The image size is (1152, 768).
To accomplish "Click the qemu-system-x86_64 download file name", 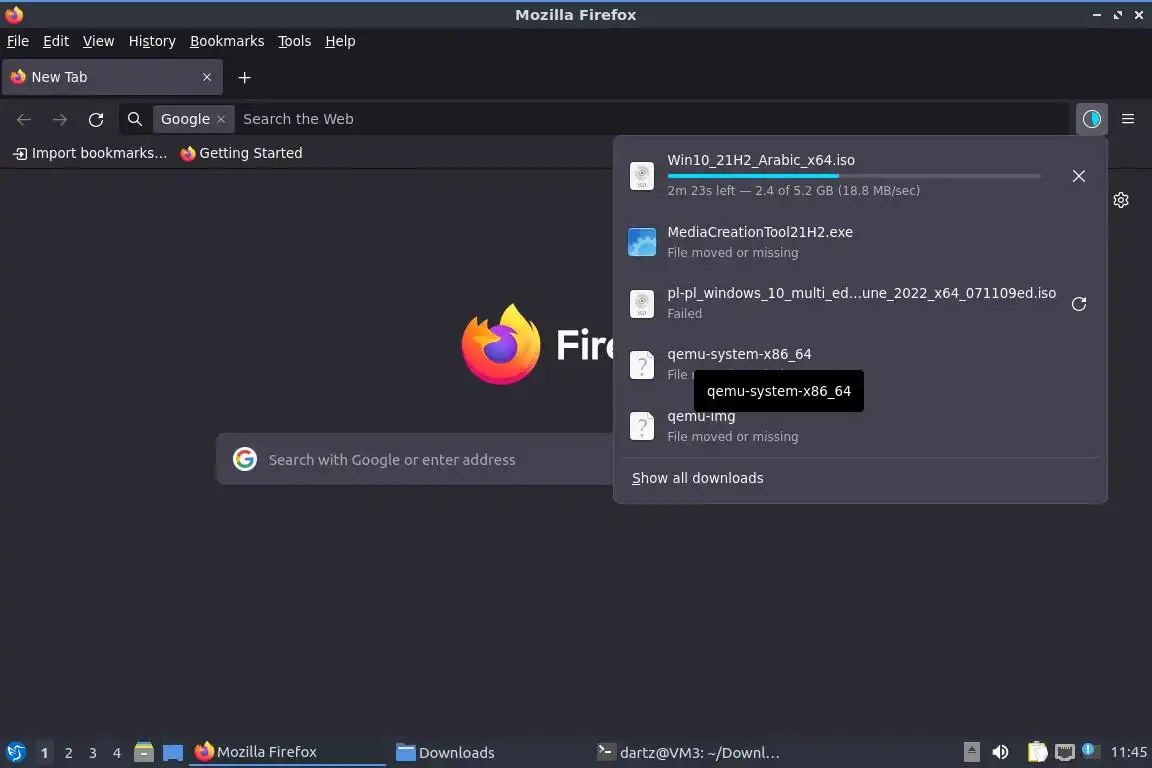I will [739, 354].
